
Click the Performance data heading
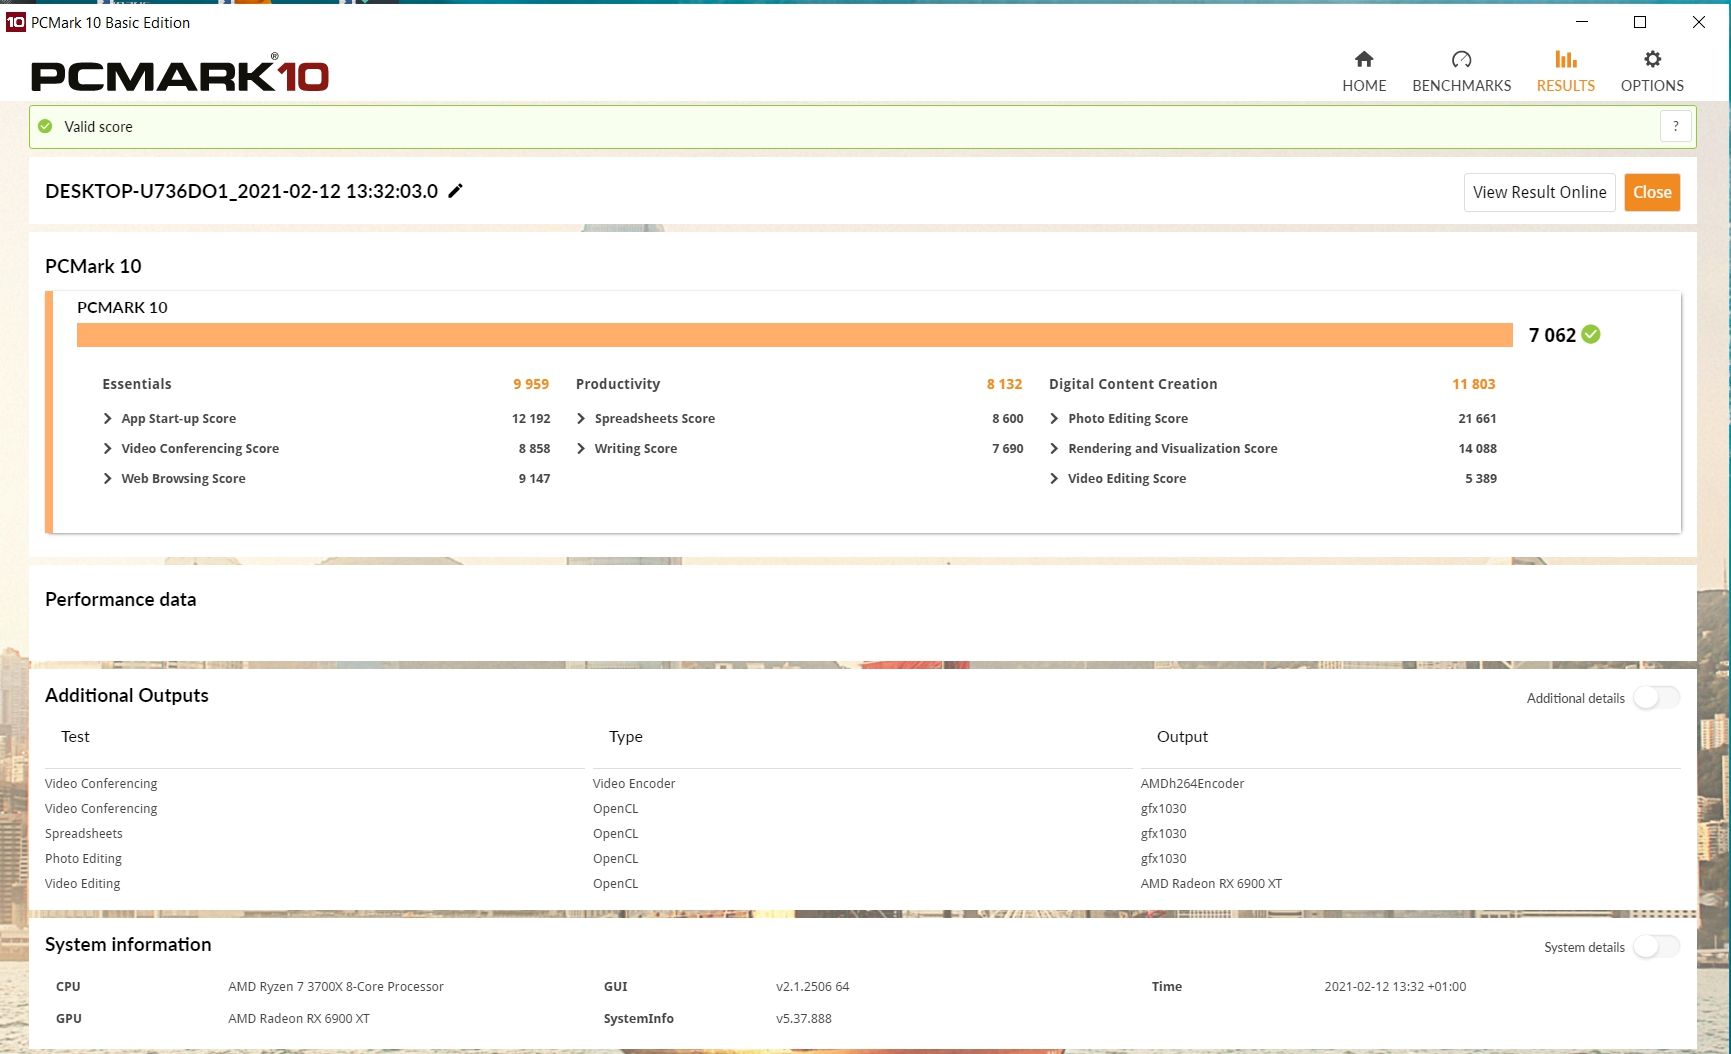pos(121,599)
